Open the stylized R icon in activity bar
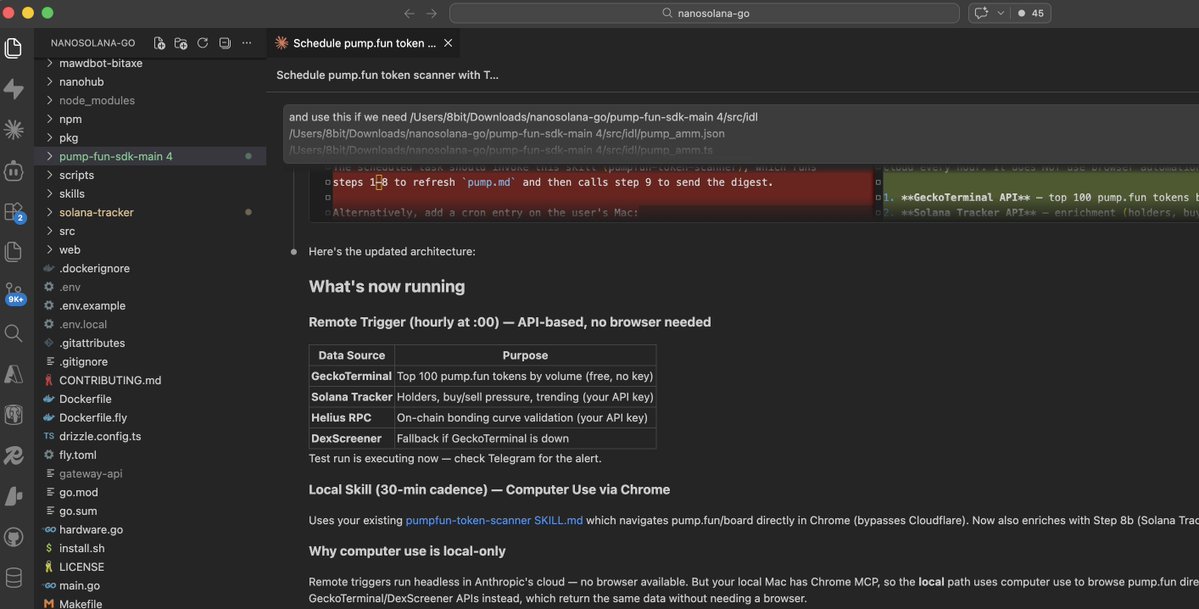This screenshot has width=1199, height=609. pos(13,455)
